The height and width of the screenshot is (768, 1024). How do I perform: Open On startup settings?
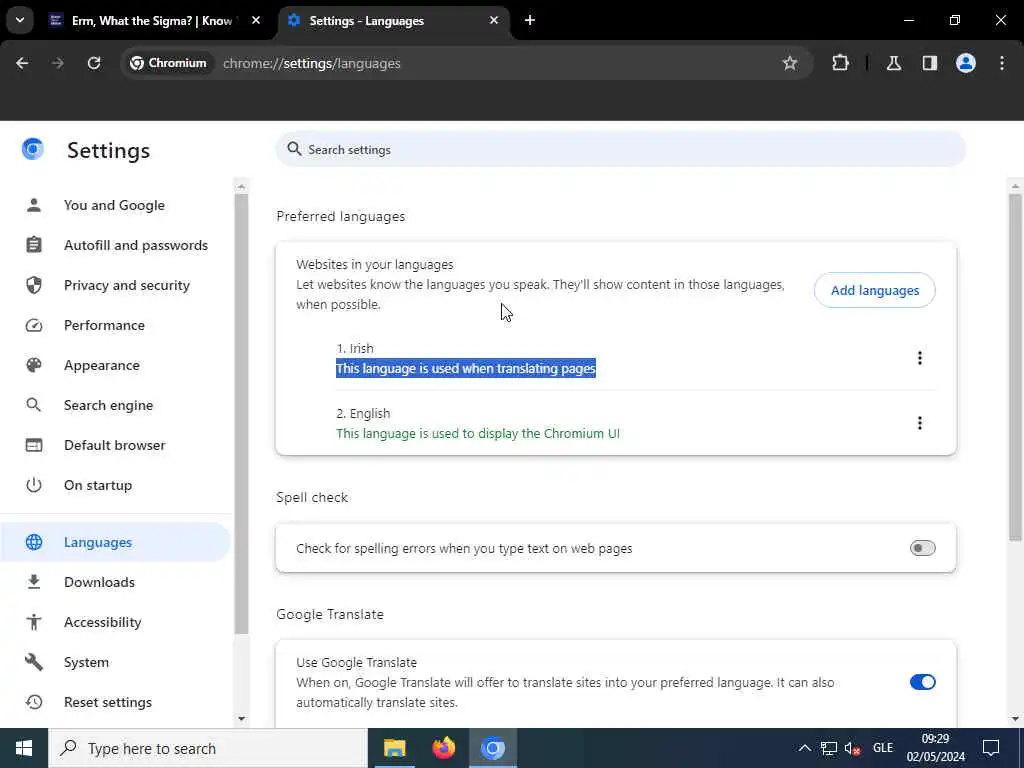tap(115, 485)
